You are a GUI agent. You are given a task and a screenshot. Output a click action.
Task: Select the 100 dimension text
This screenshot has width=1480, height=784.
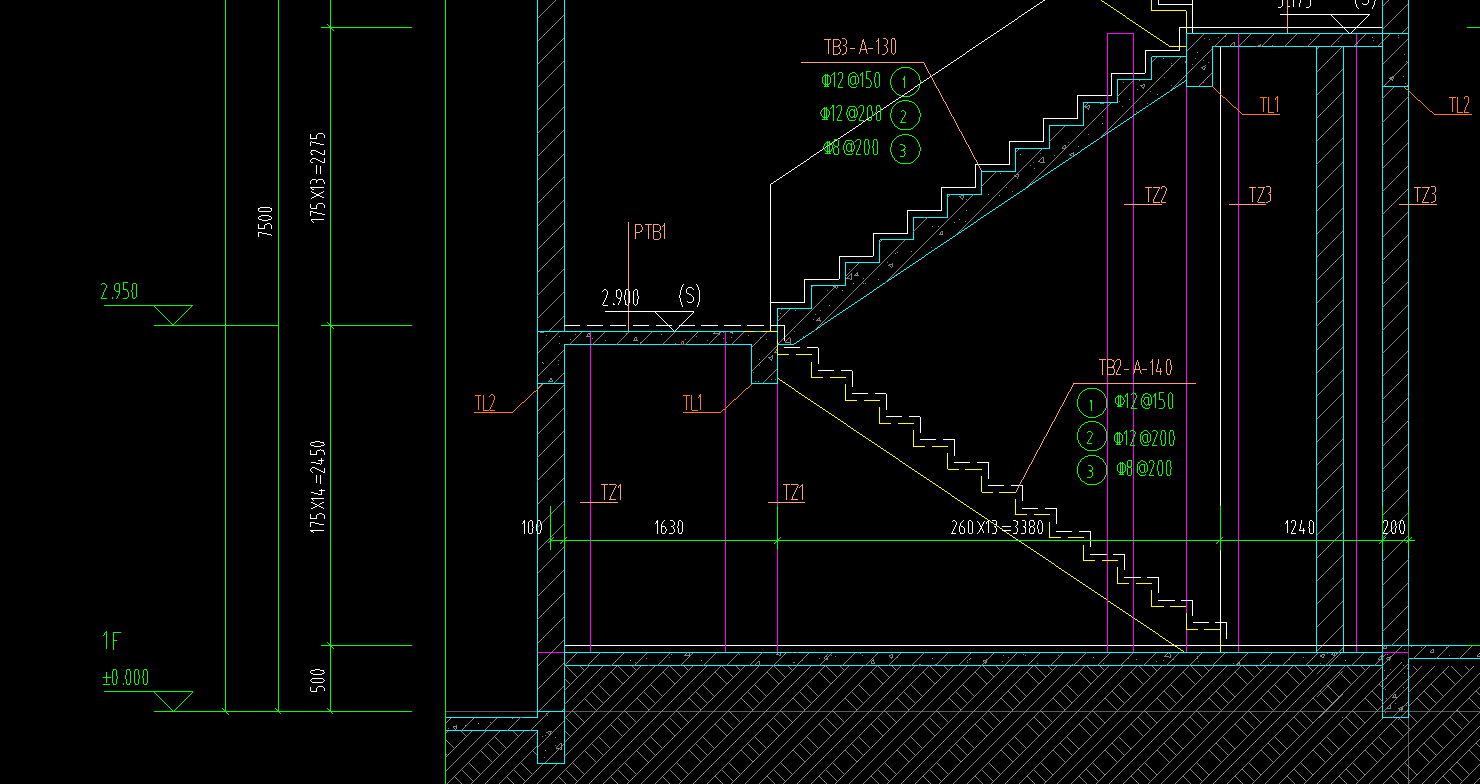pos(532,527)
